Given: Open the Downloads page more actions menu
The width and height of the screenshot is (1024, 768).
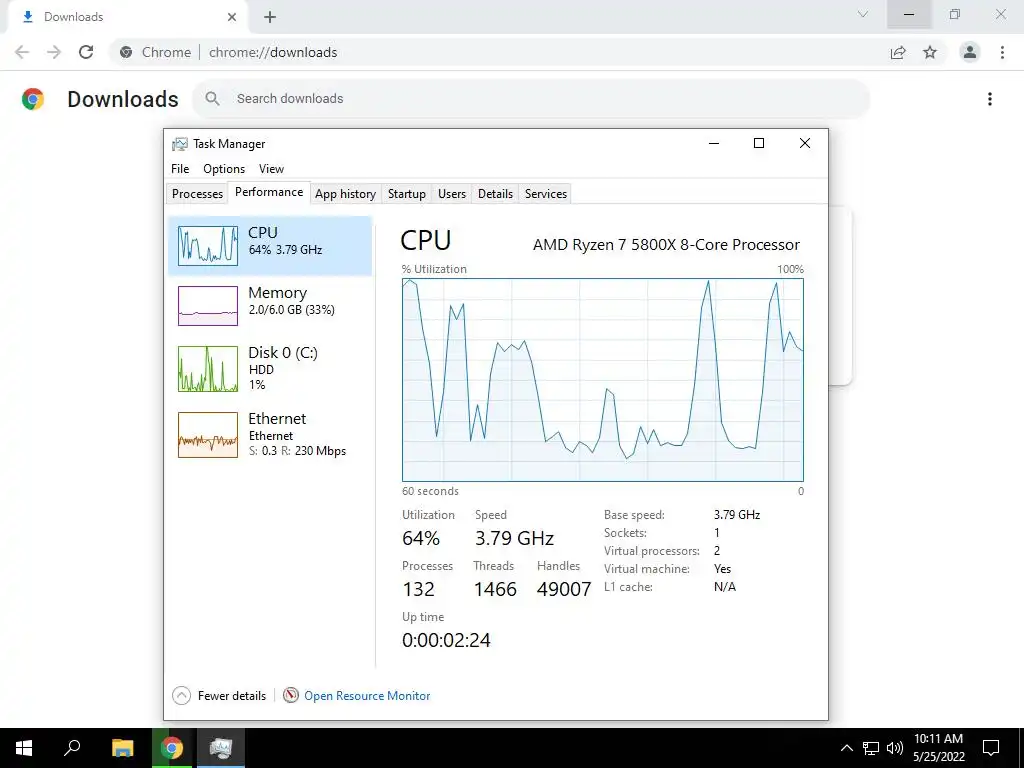Looking at the screenshot, I should point(990,99).
